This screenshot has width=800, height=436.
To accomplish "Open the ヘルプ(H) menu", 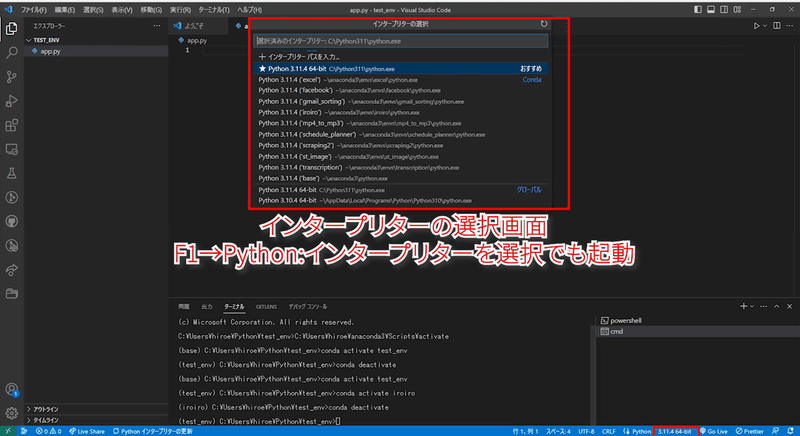I will click(249, 10).
